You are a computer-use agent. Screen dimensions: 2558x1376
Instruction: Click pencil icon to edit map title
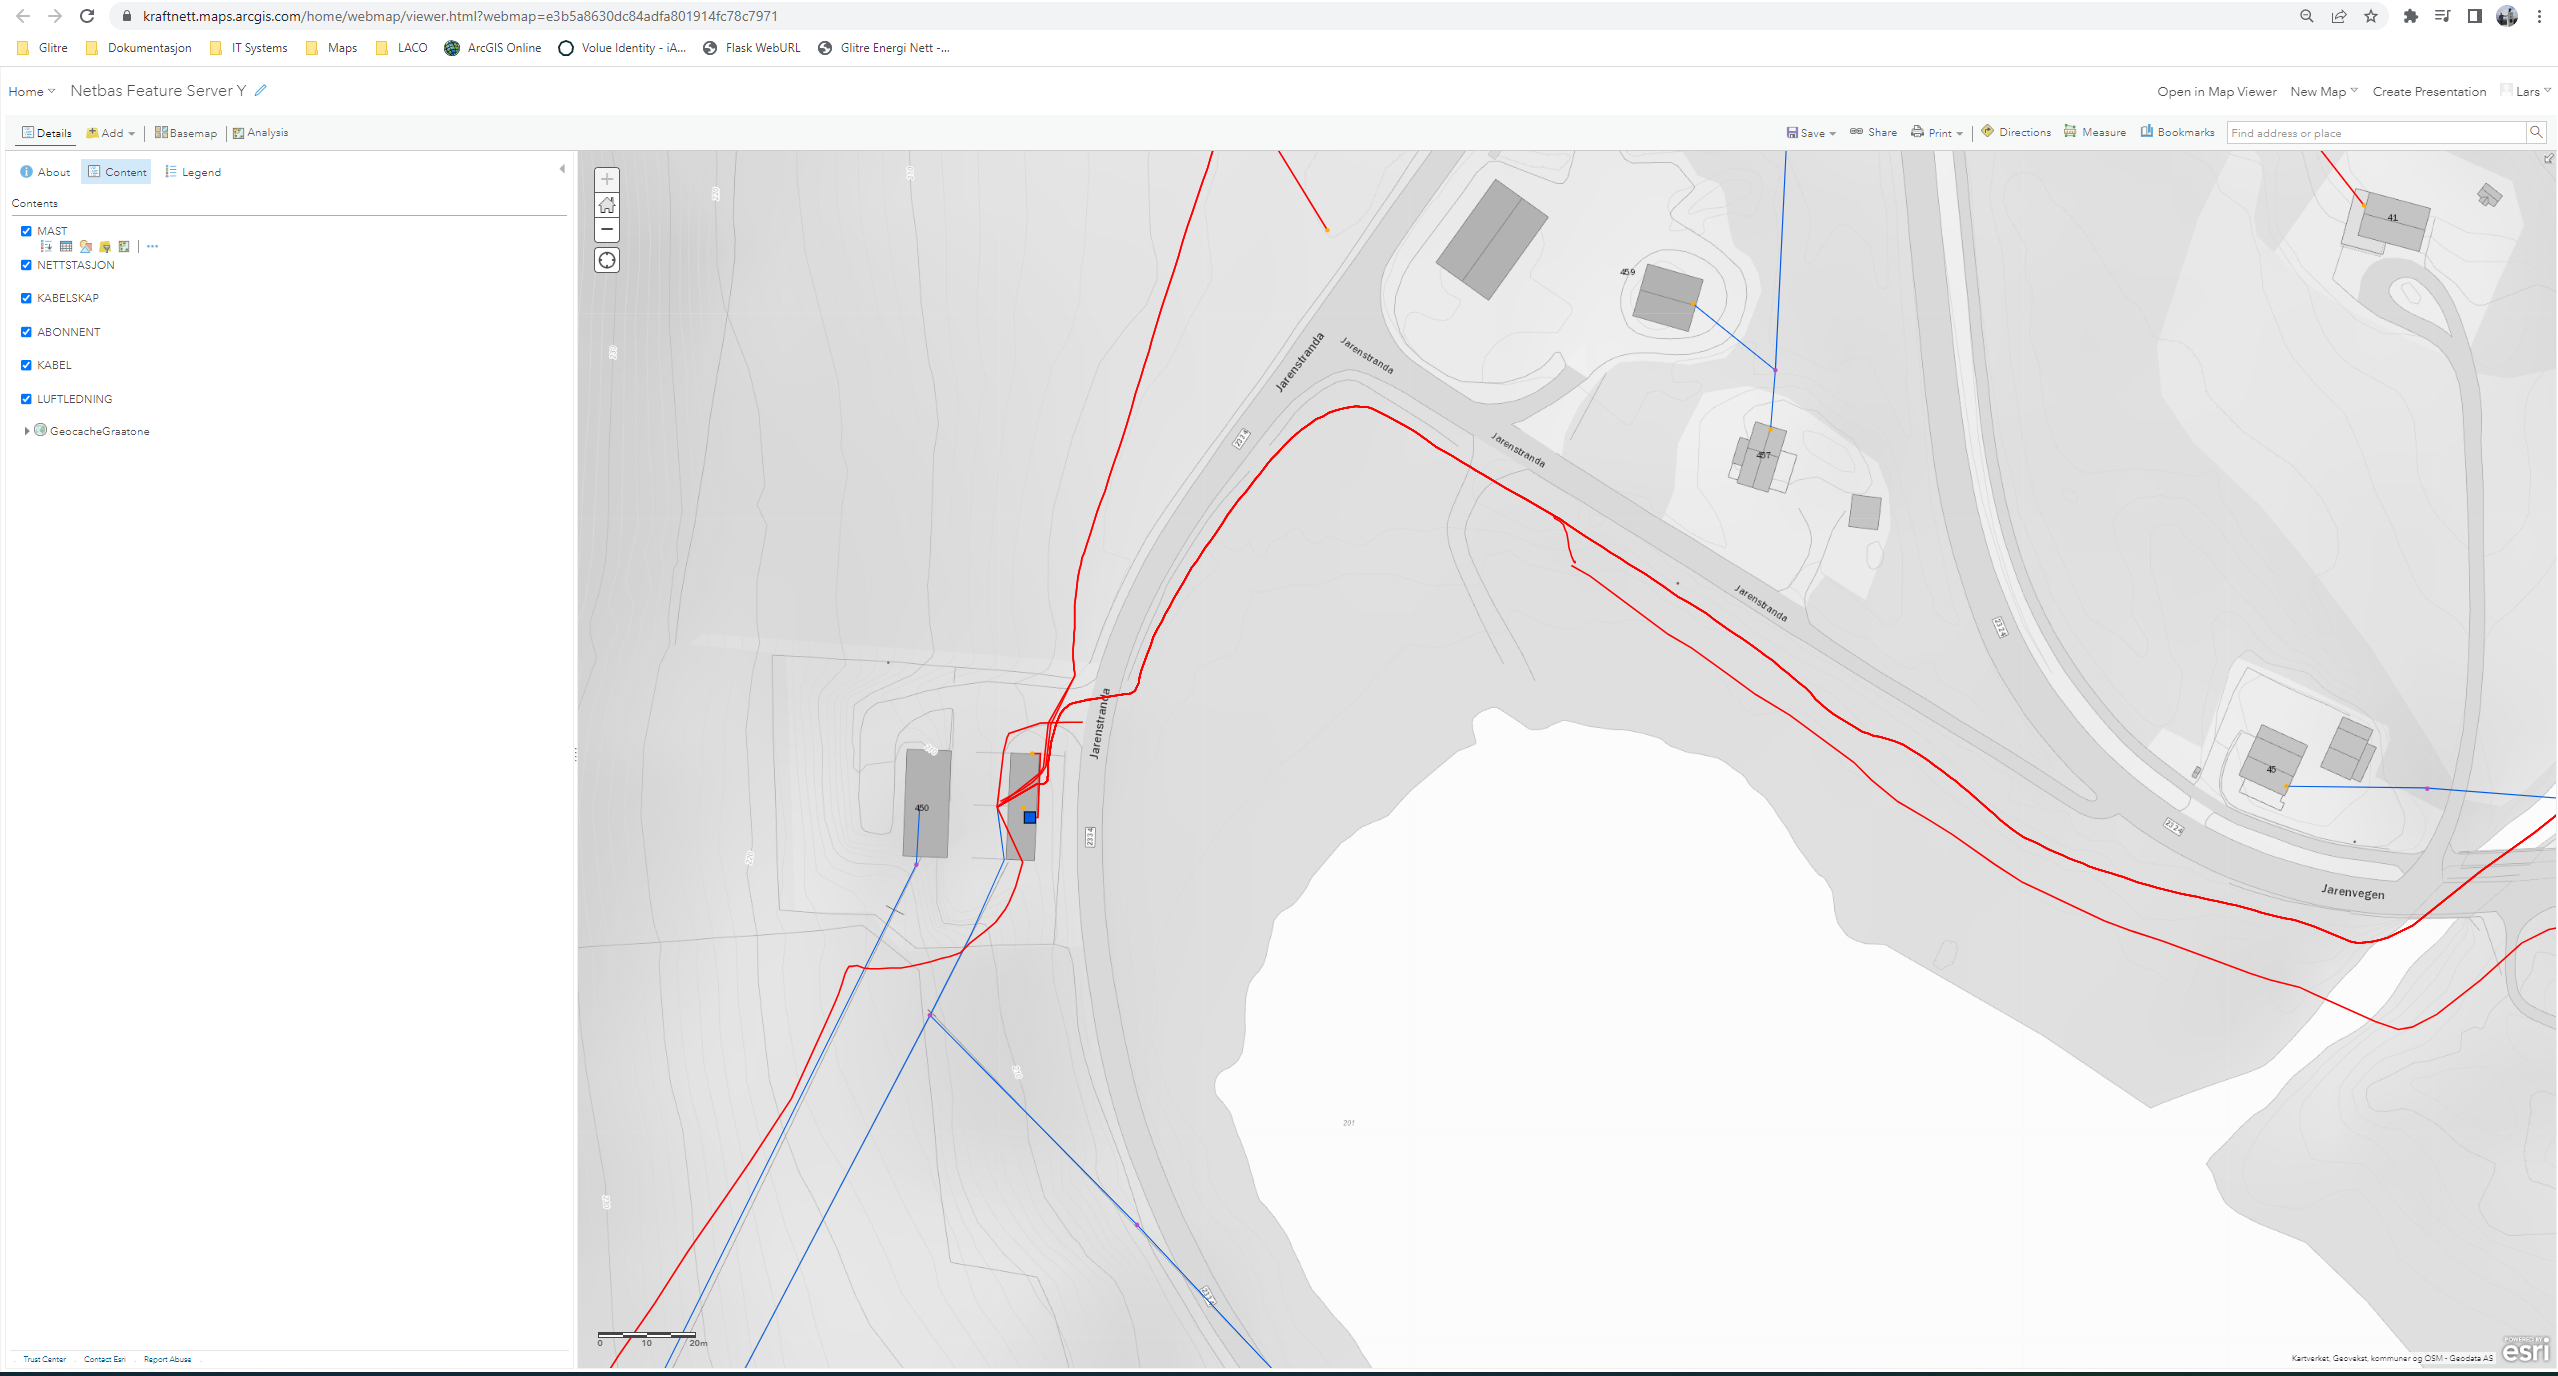(x=261, y=90)
